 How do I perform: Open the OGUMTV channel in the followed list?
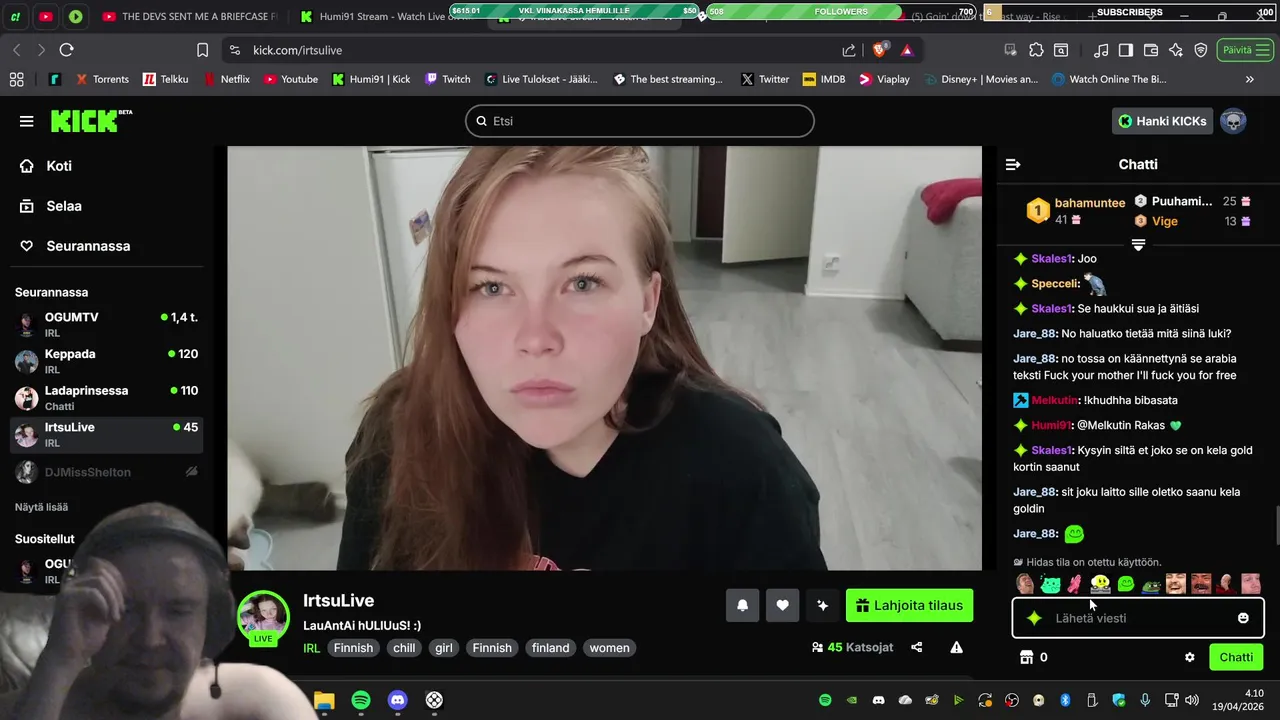[x=106, y=324]
